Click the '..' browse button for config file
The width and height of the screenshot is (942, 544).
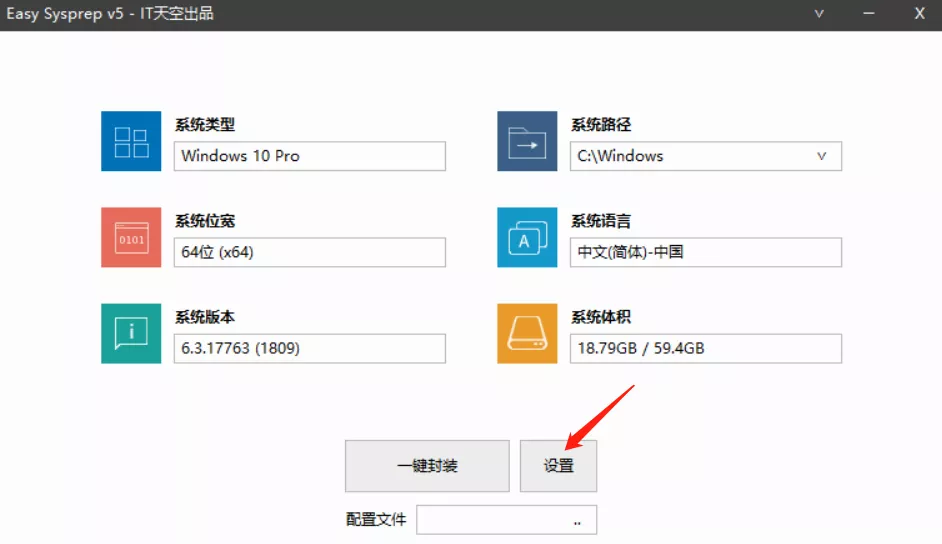coord(577,520)
